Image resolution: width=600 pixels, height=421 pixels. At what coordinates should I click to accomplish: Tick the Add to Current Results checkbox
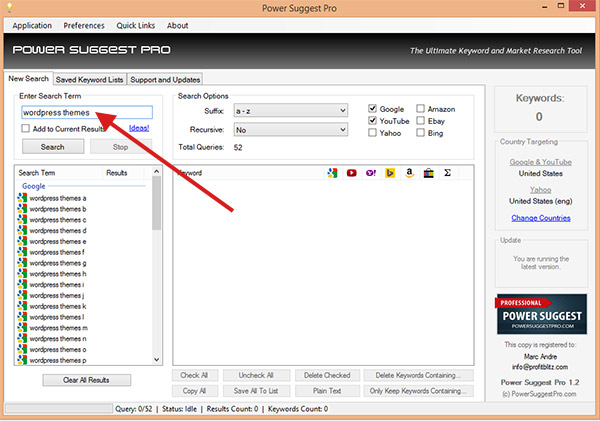(26, 129)
